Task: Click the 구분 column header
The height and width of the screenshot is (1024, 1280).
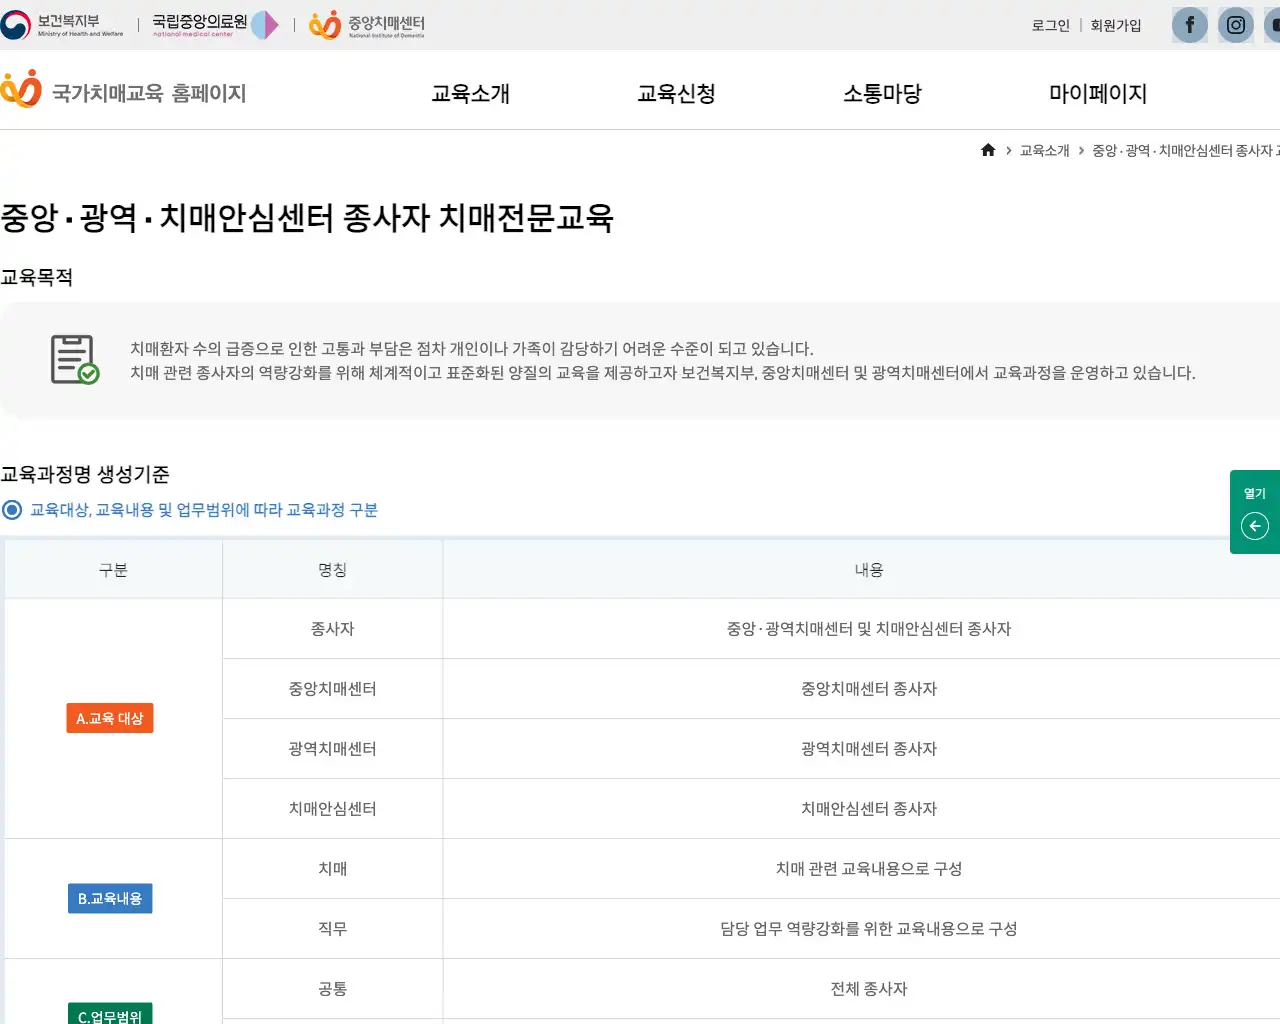Action: tap(113, 570)
